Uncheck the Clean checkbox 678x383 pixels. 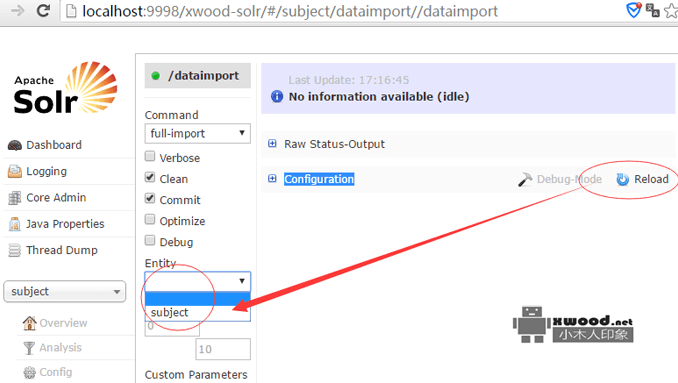[x=150, y=177]
